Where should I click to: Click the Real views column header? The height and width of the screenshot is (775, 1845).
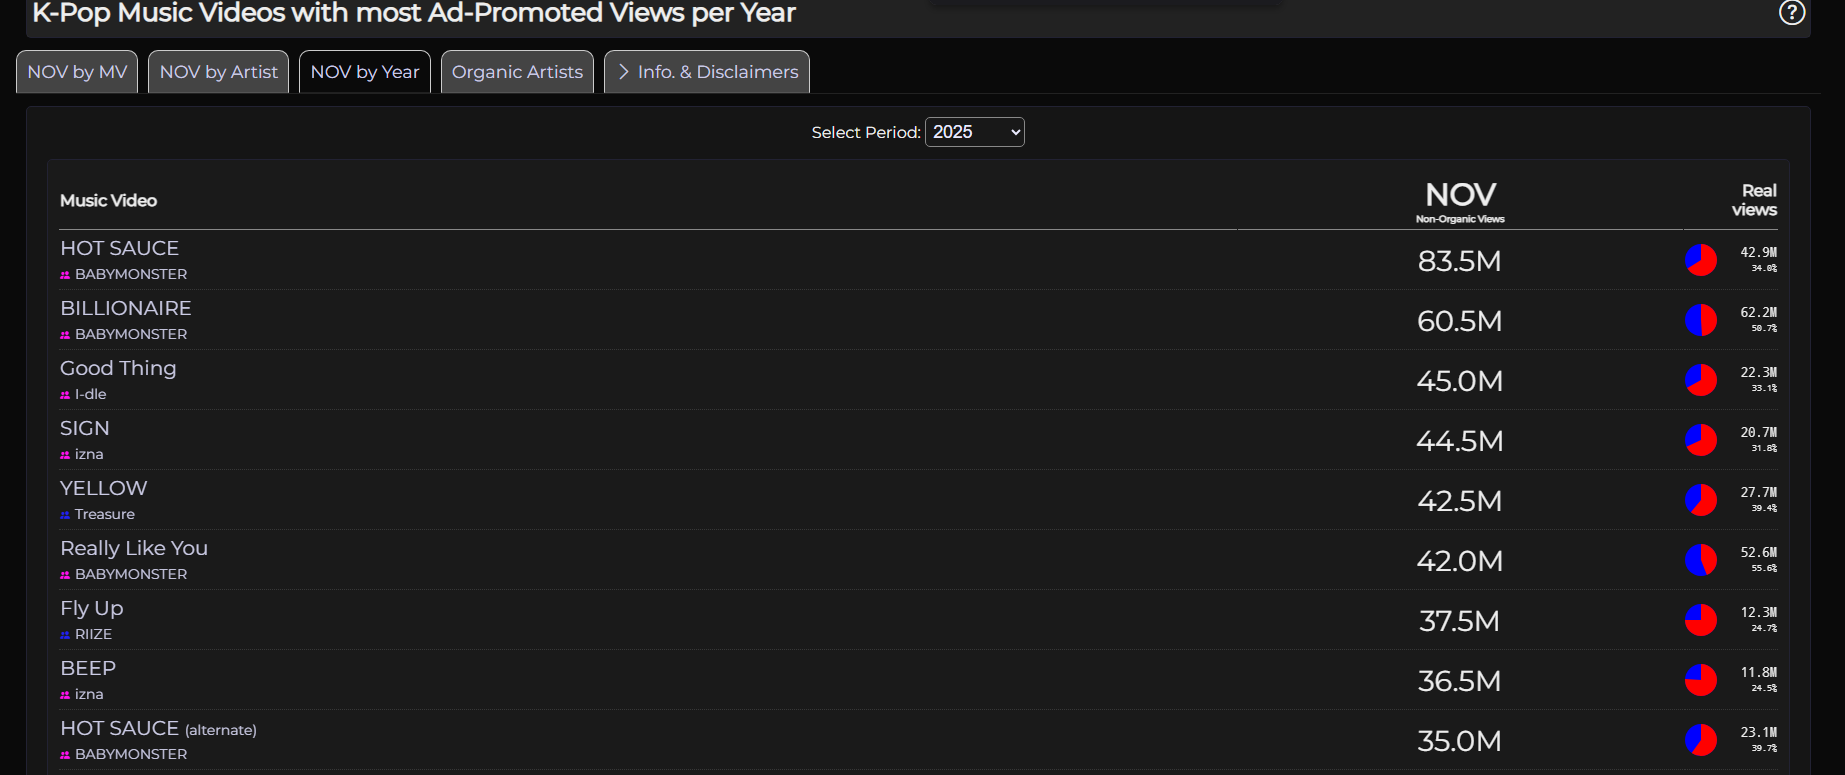point(1754,200)
